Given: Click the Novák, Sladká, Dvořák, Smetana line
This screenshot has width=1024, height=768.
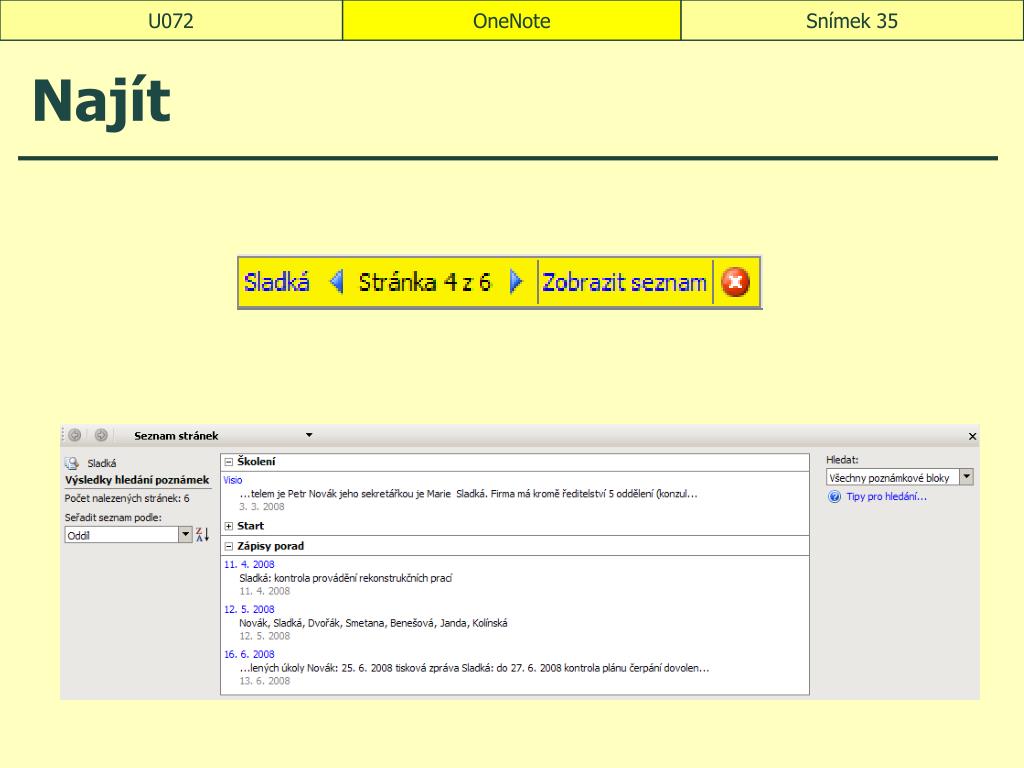Looking at the screenshot, I should point(373,623).
